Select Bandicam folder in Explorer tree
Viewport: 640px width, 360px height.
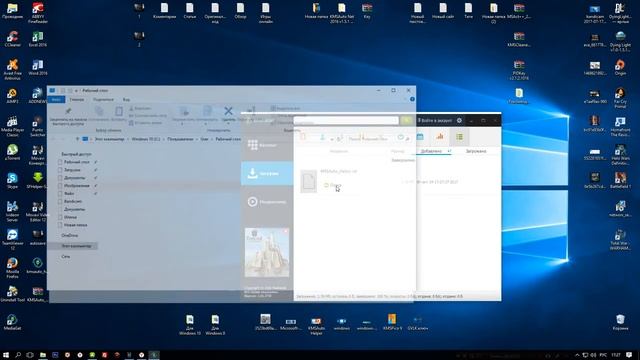point(73,201)
